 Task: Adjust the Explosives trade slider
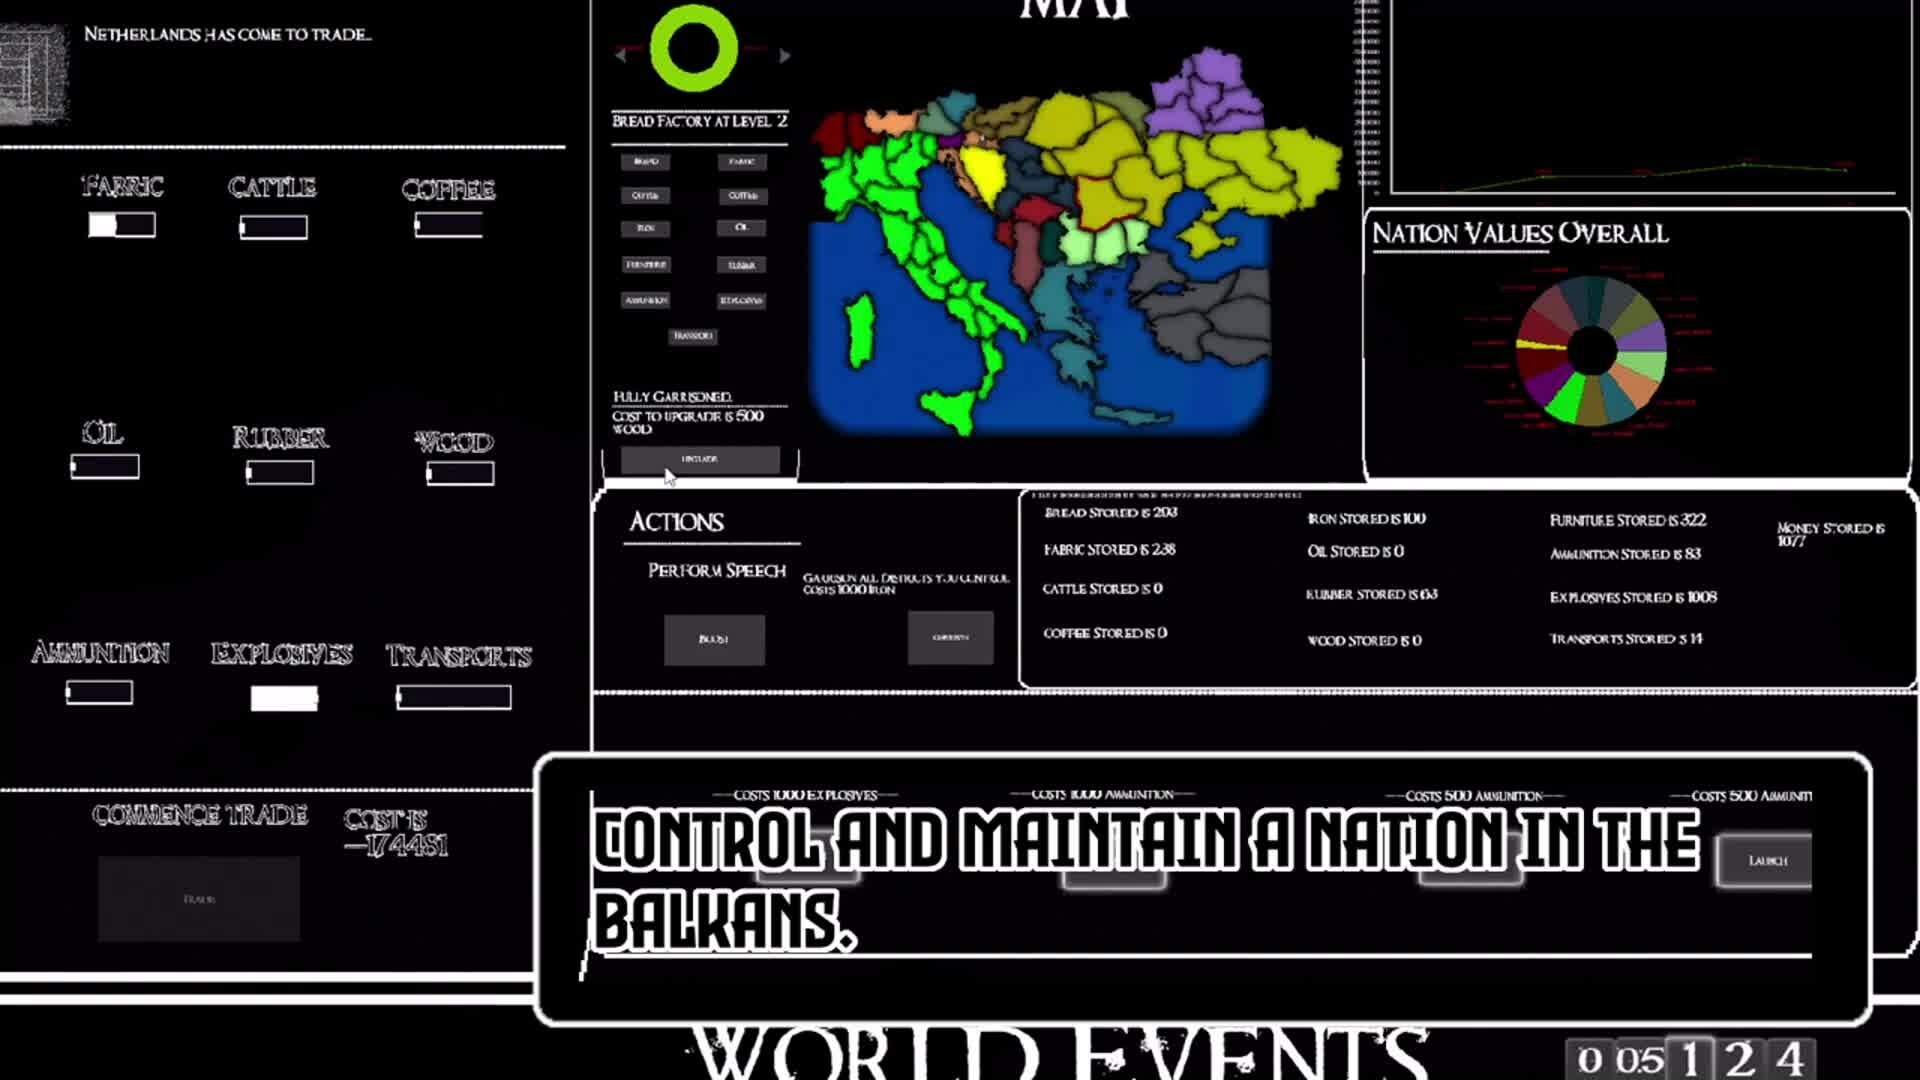point(284,698)
